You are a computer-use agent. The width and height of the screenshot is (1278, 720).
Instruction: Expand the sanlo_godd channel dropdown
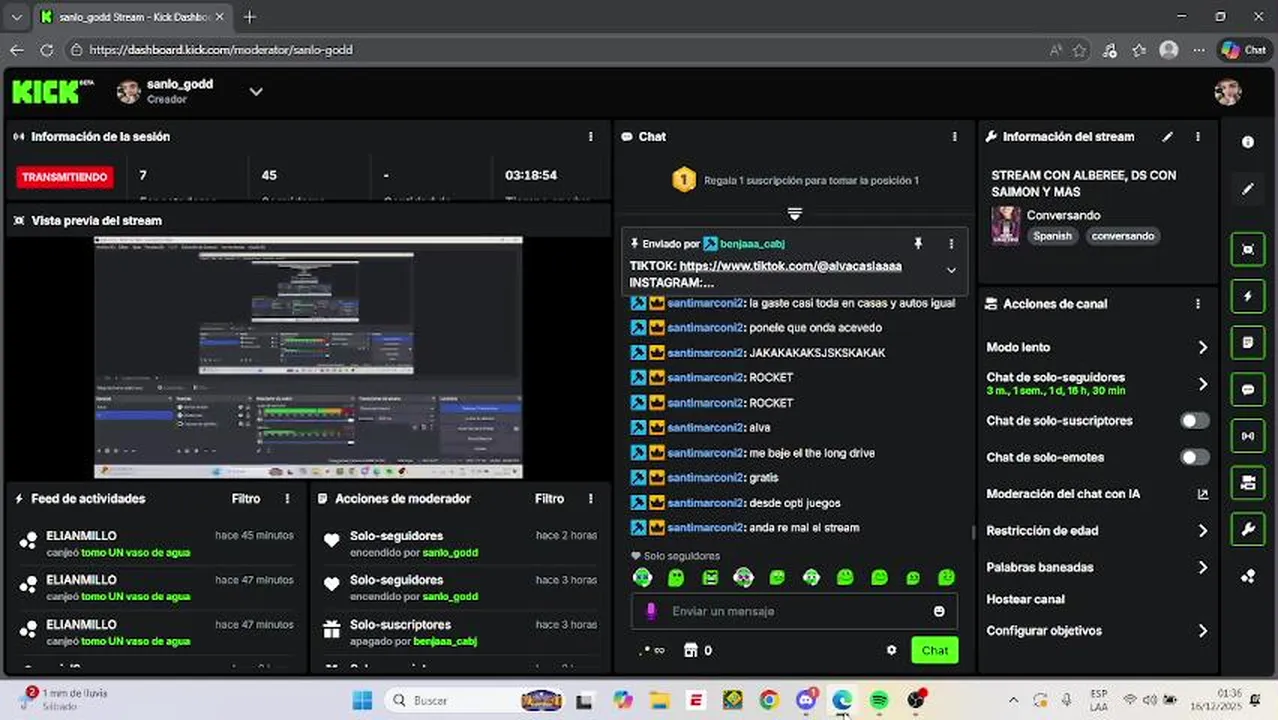tap(256, 92)
